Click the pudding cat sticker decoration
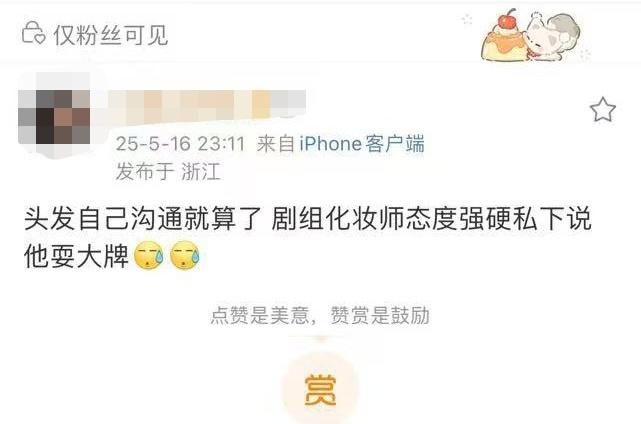The width and height of the screenshot is (641, 424). pos(531,36)
